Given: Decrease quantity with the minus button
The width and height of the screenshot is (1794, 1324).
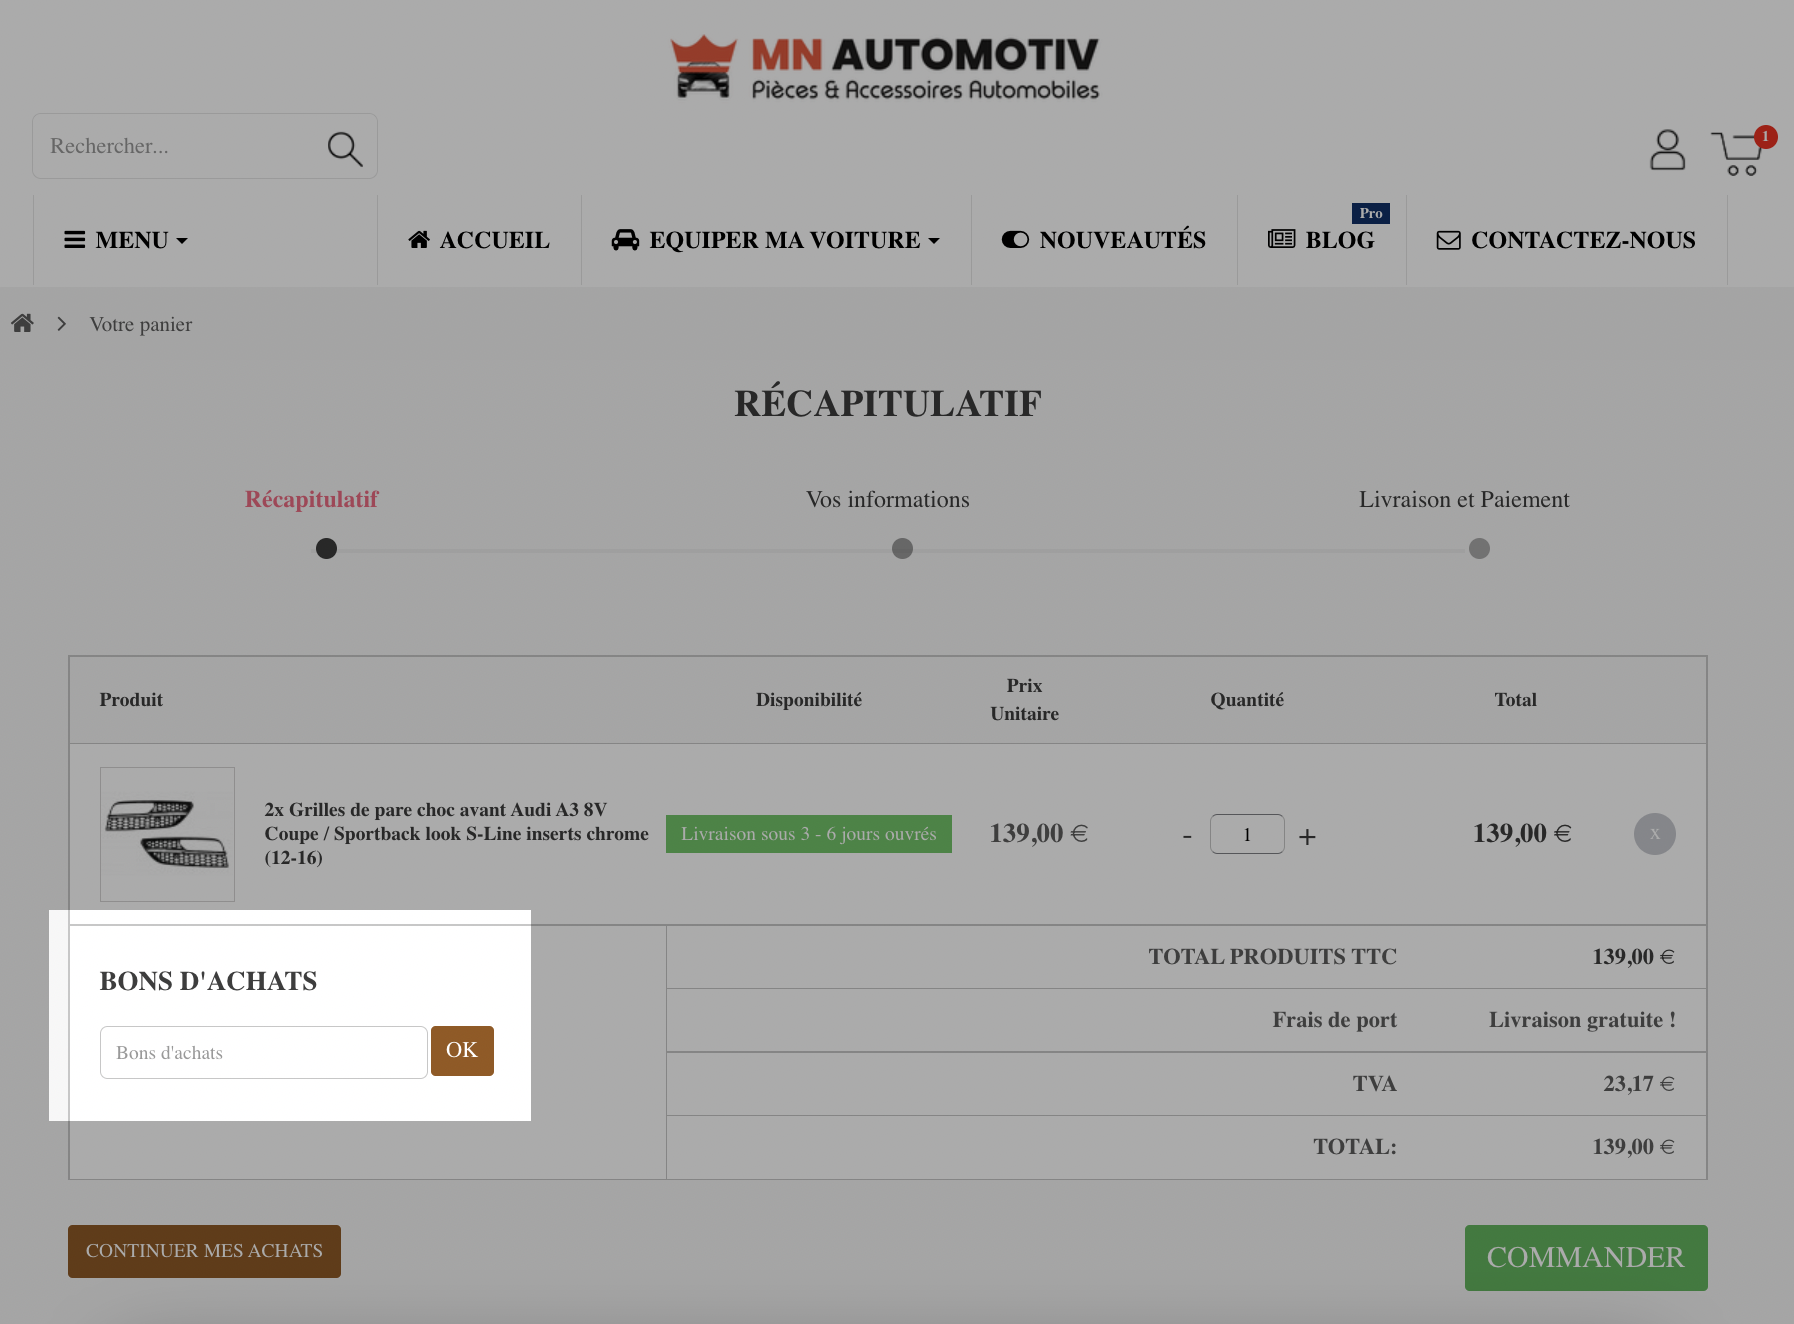Looking at the screenshot, I should click(1187, 836).
